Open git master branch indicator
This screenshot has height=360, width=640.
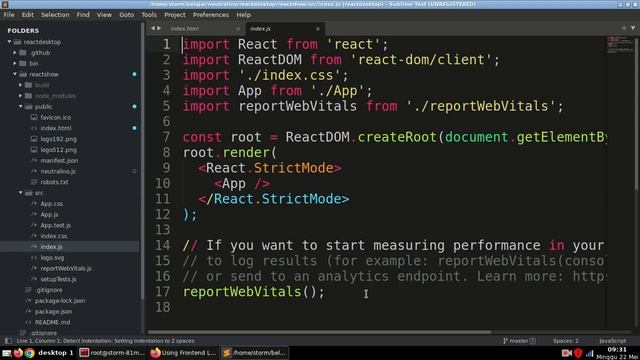coord(519,340)
